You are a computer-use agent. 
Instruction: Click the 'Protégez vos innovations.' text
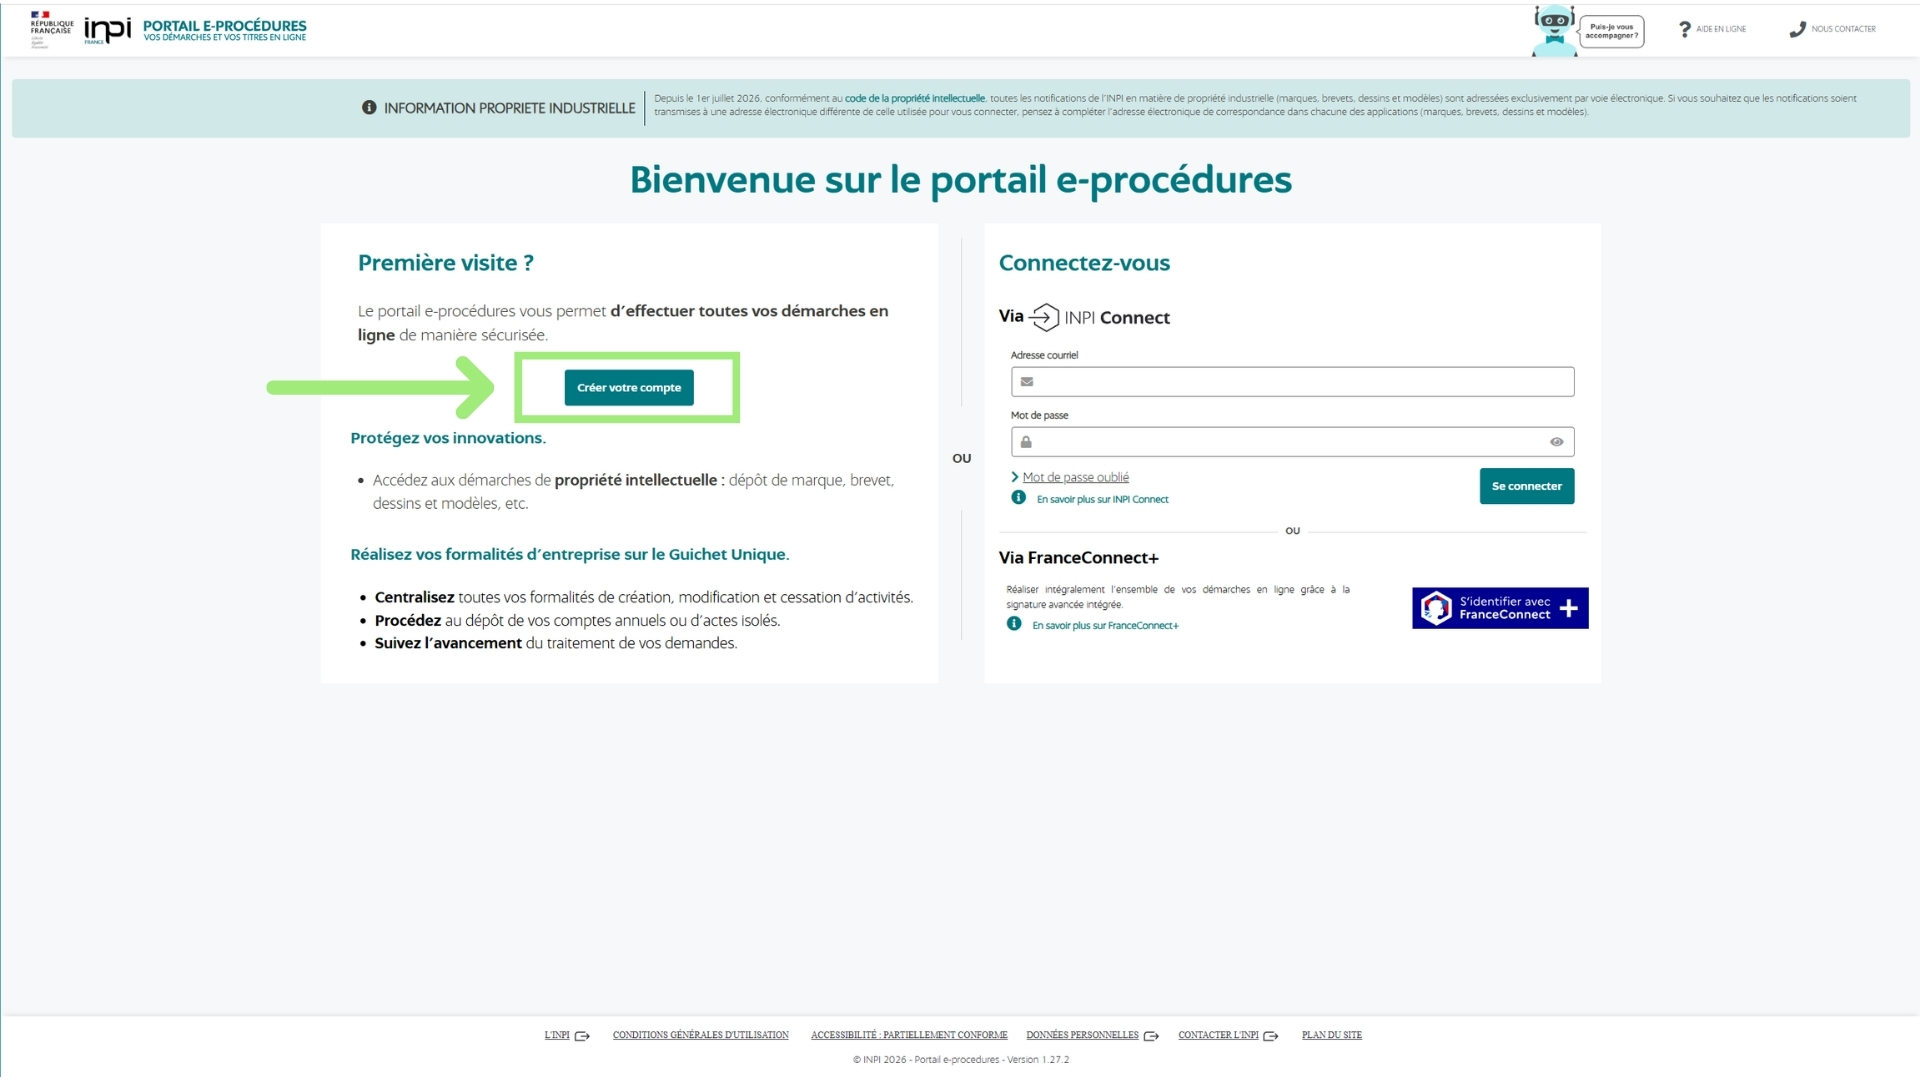(x=448, y=438)
